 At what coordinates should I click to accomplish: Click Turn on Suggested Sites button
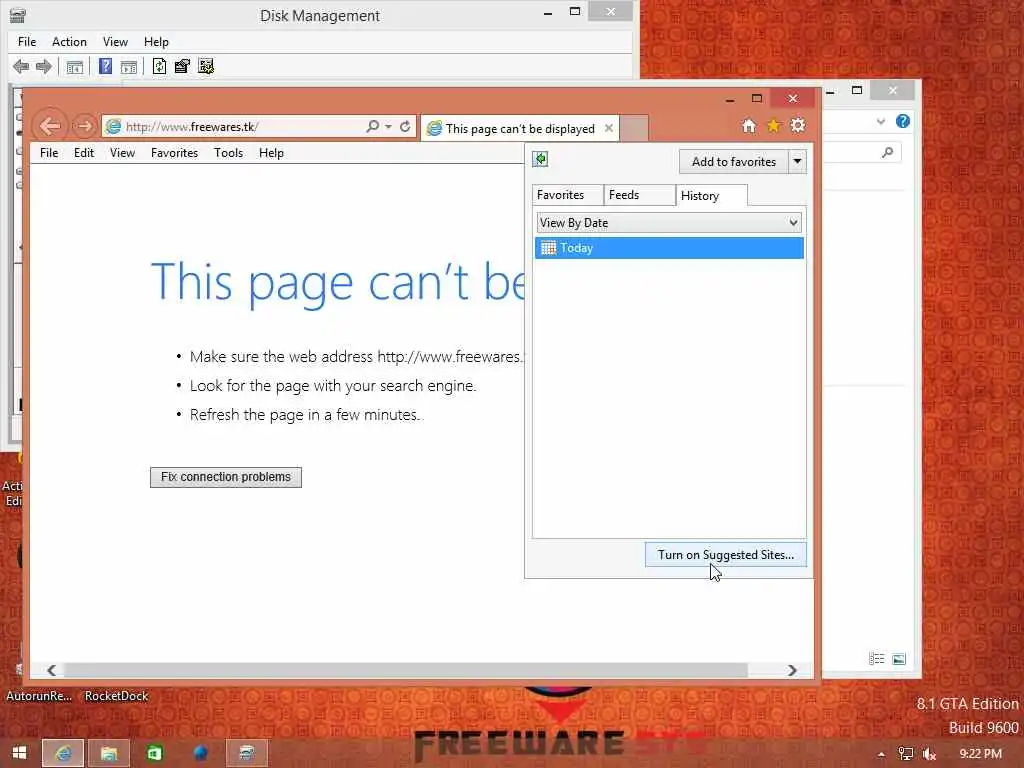726,554
